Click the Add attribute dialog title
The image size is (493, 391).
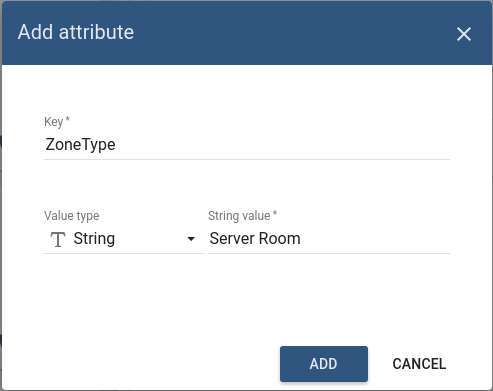click(x=76, y=32)
